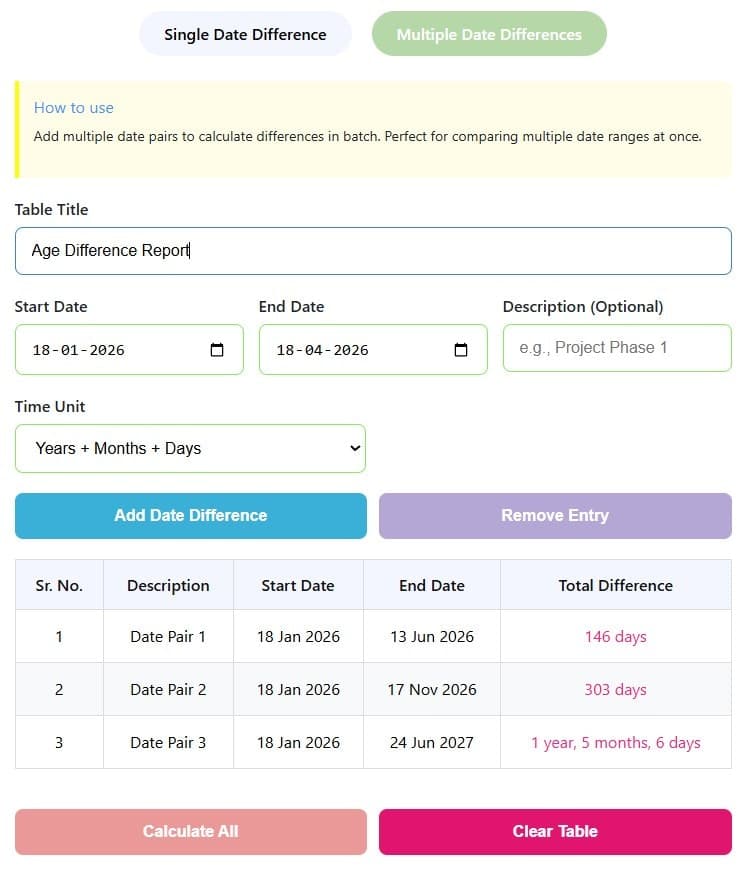
Task: Click the 24 Jun 2027 end date cell
Action: click(x=431, y=742)
